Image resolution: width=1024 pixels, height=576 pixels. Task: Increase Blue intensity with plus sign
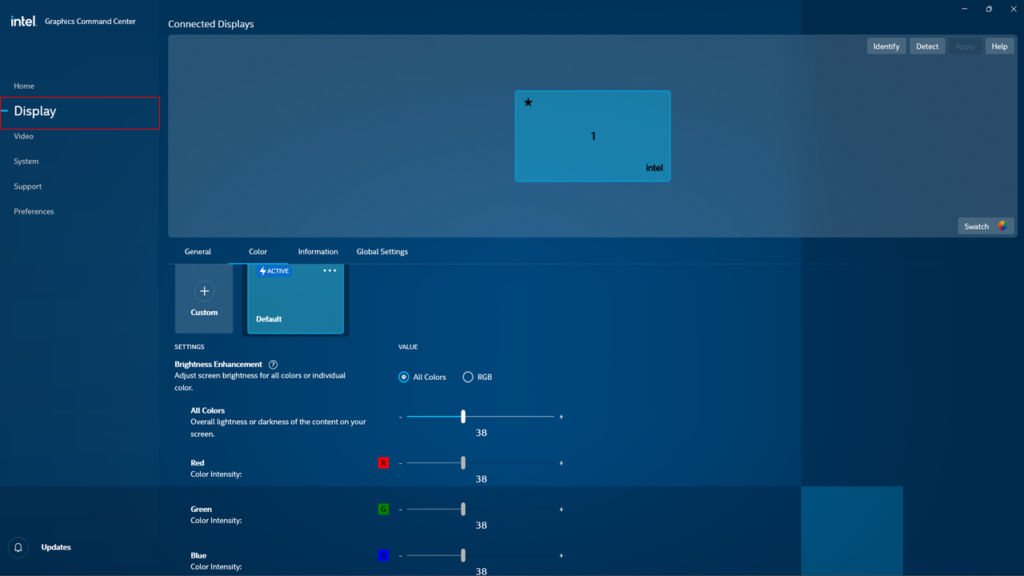[561, 556]
